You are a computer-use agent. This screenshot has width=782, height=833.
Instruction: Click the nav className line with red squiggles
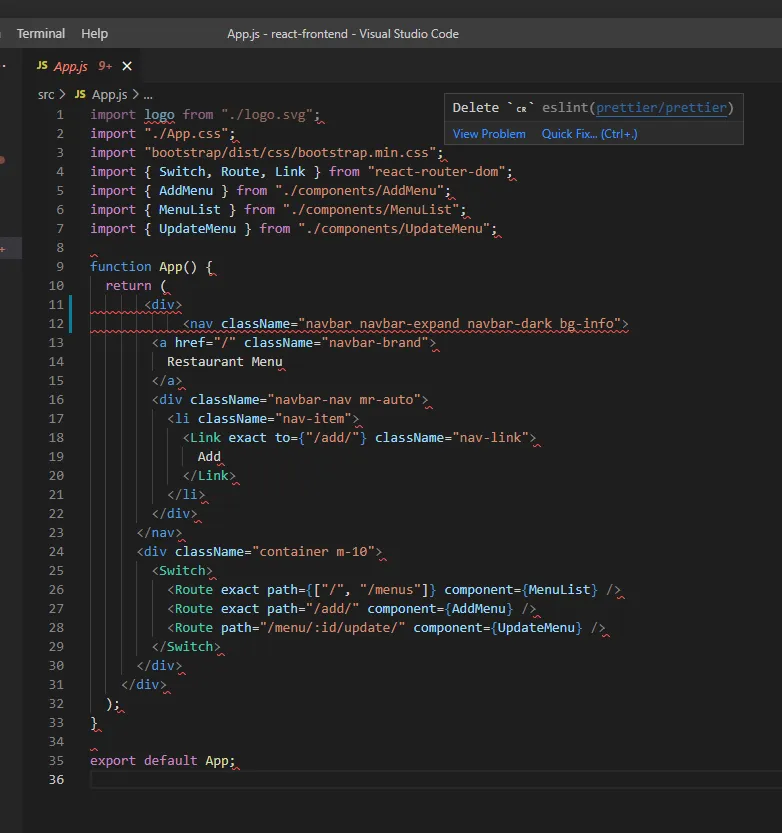[400, 323]
